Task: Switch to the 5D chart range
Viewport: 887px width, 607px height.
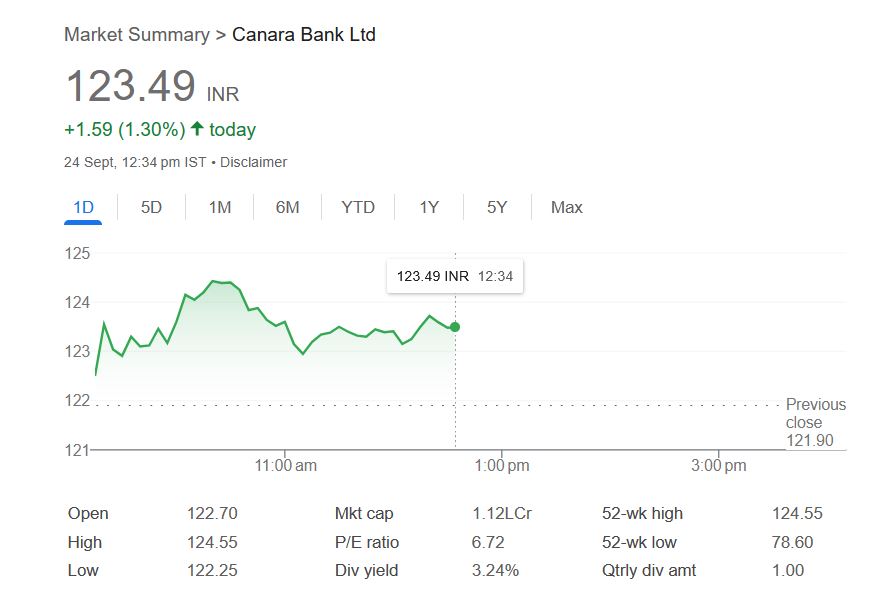Action: [x=151, y=208]
